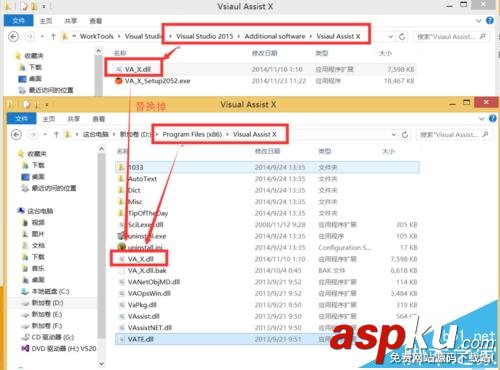The height and width of the screenshot is (370, 500).
Task: Open blue file tab in Vsiaul Assist X window
Action: [18, 21]
